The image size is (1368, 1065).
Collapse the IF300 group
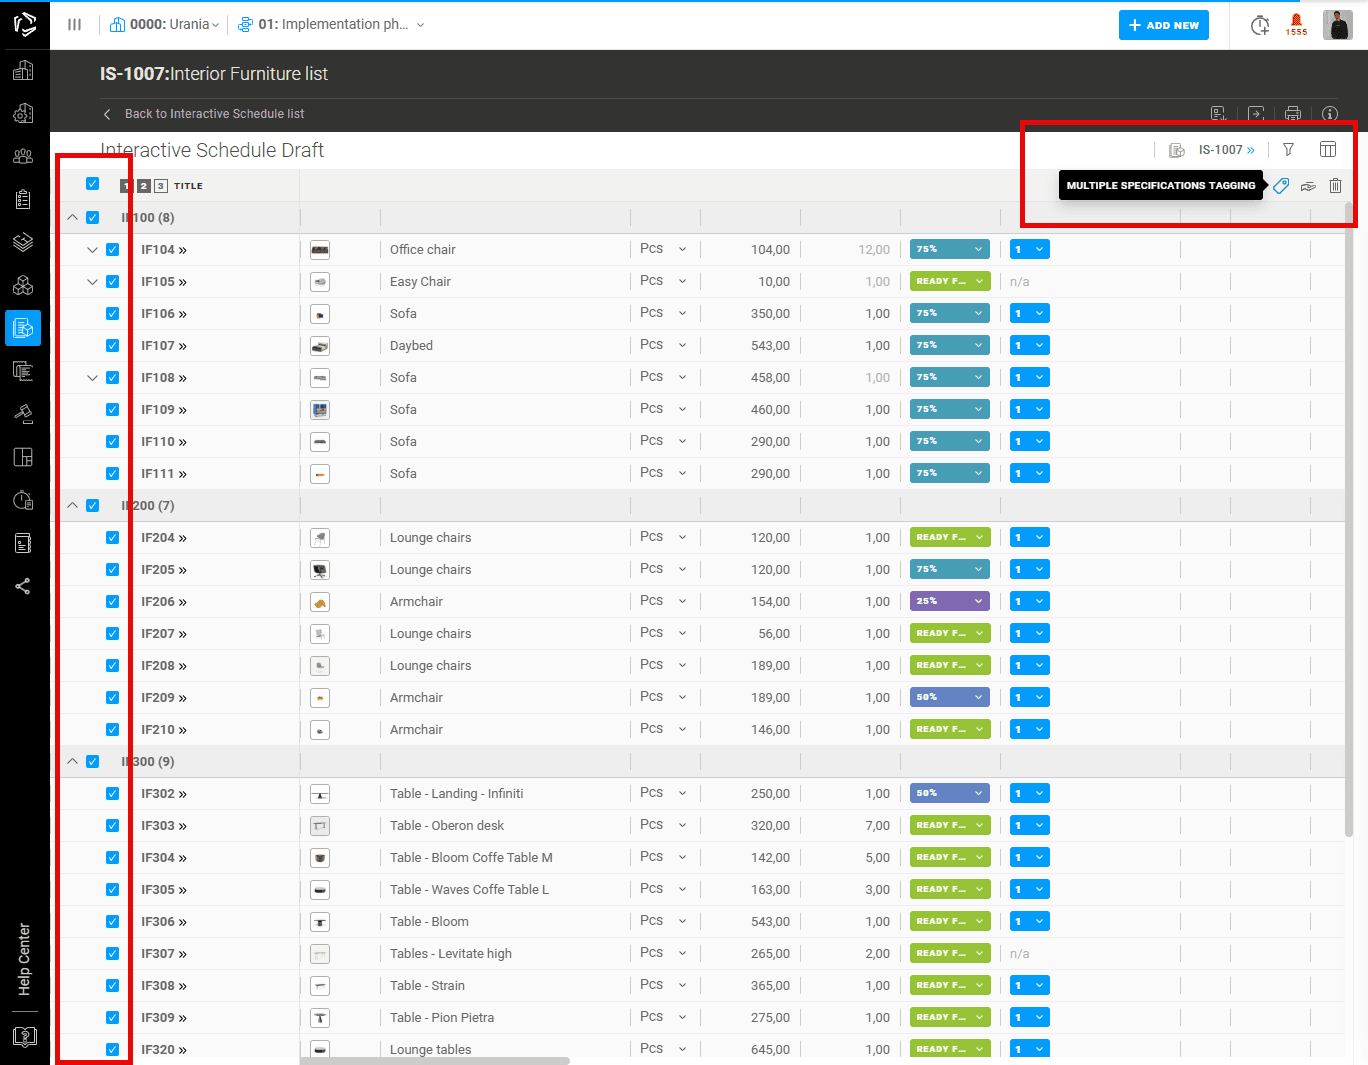click(x=72, y=762)
